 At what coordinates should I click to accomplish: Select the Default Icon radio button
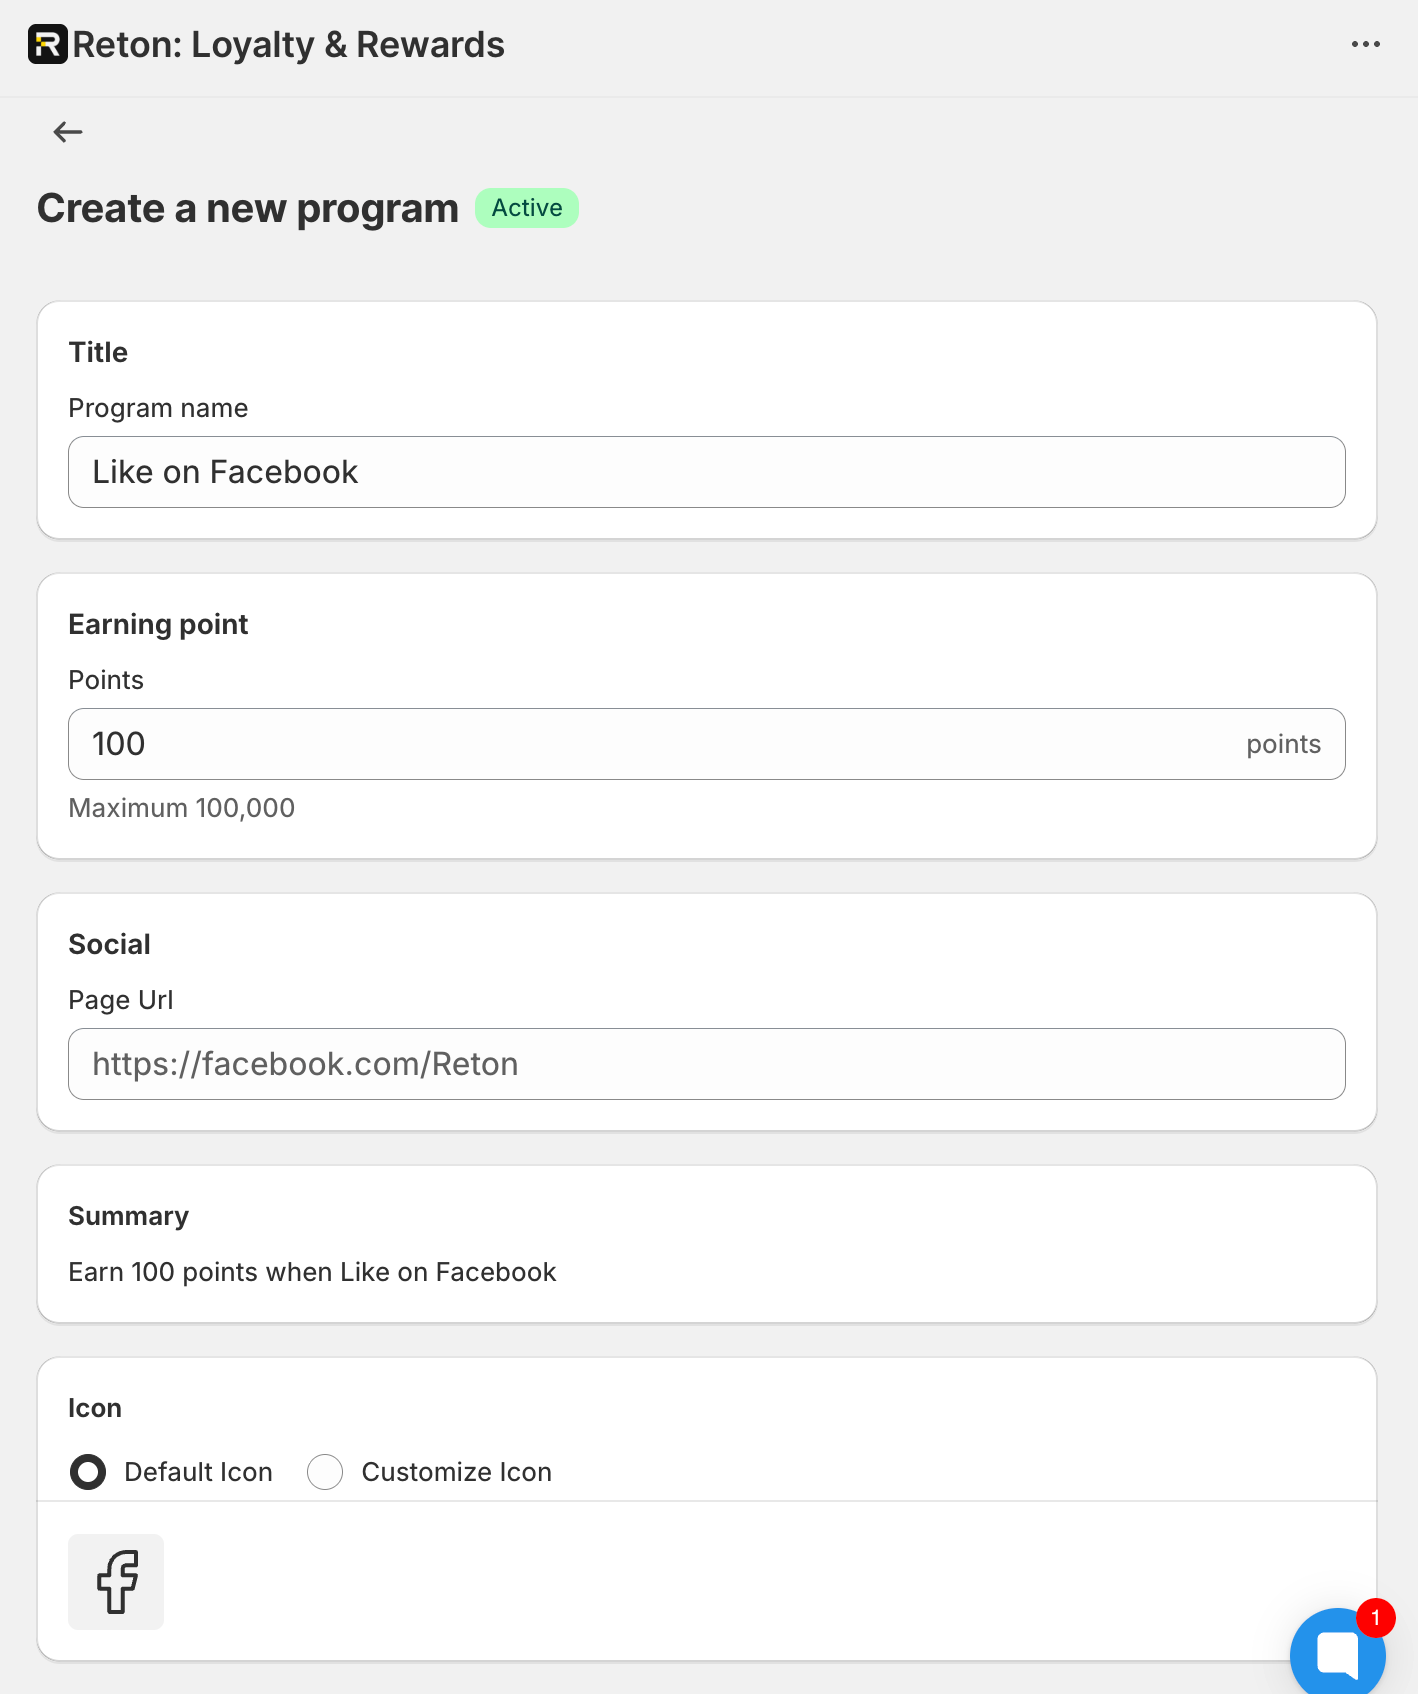(x=88, y=1472)
